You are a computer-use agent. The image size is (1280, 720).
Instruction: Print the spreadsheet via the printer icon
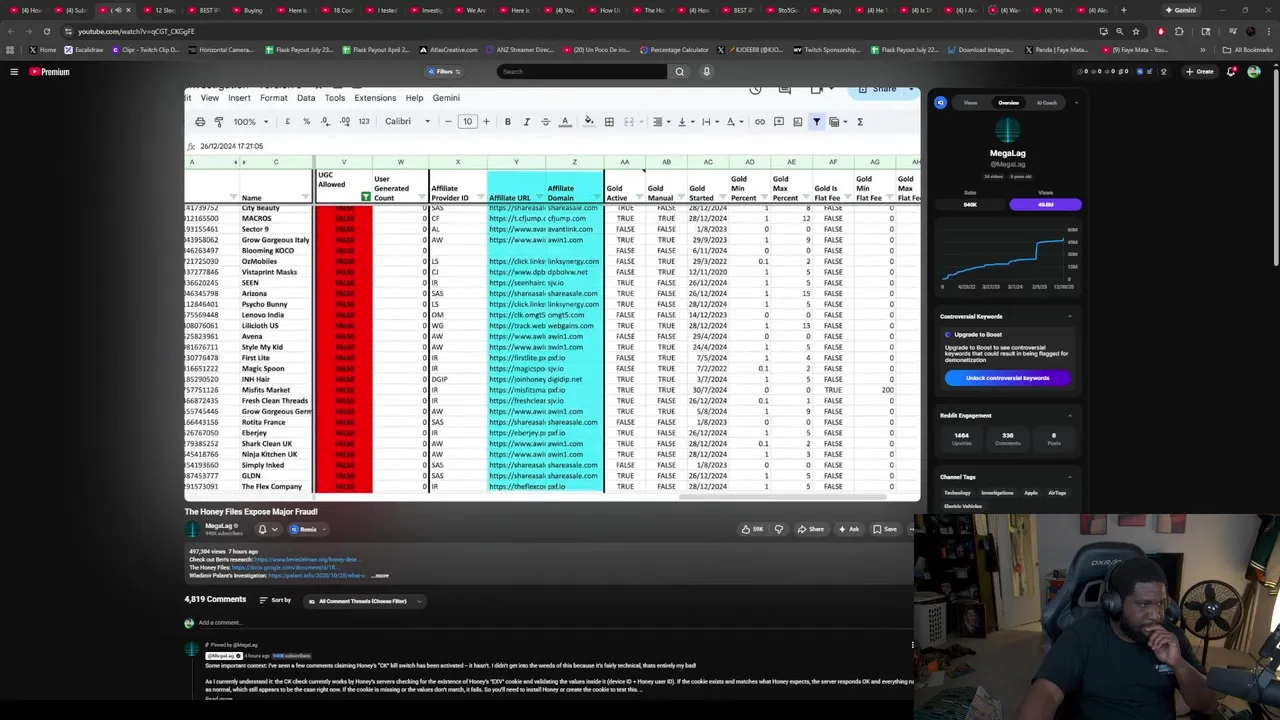tap(200, 122)
